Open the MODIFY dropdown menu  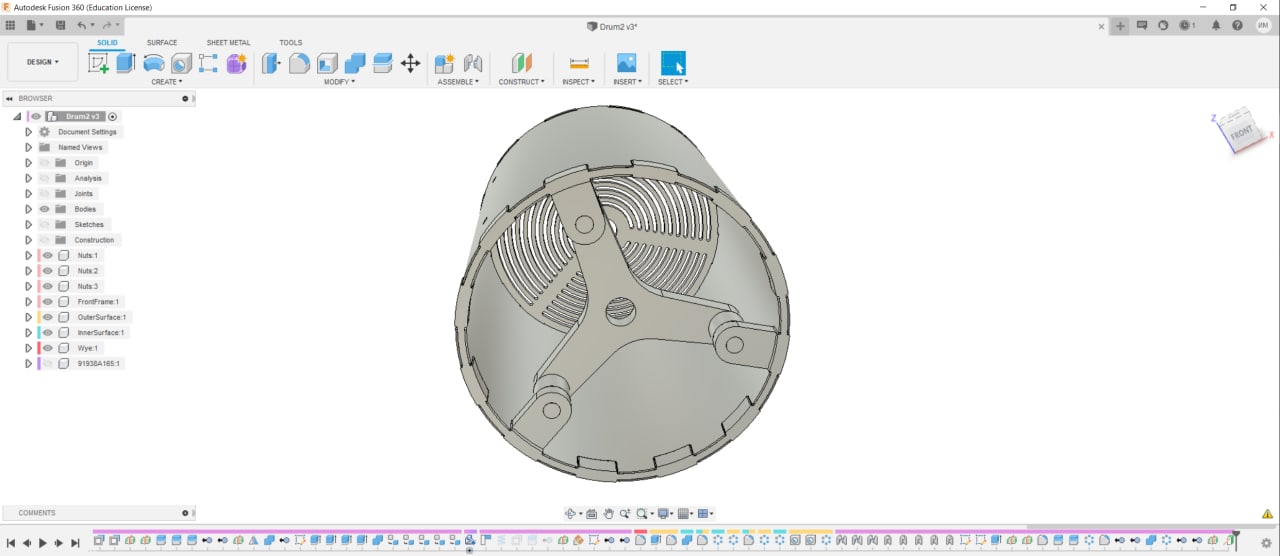(x=339, y=82)
